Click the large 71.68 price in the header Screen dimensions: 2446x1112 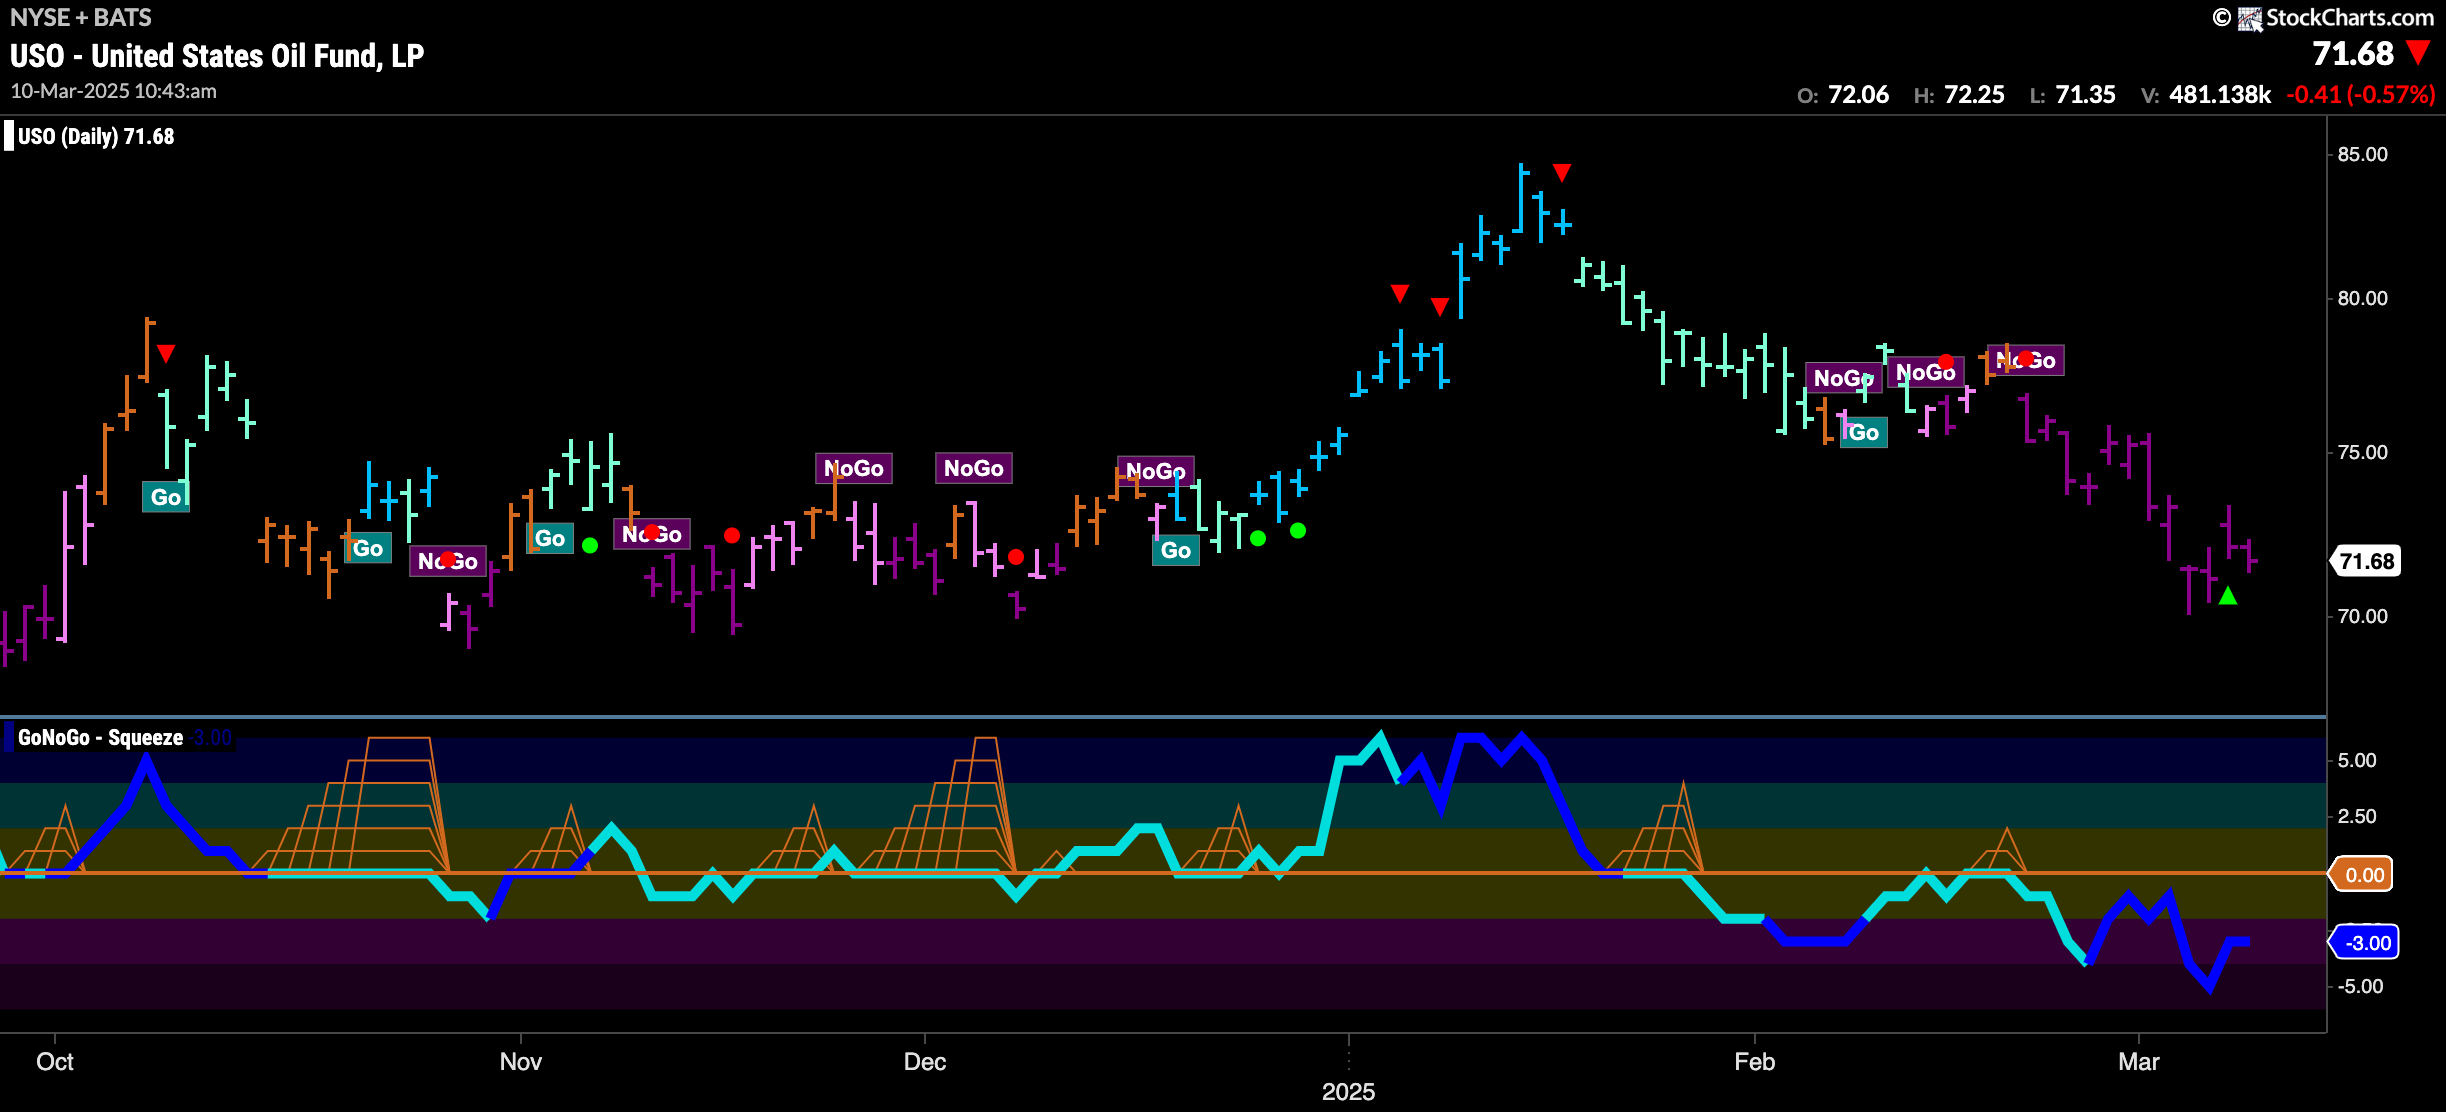tap(2353, 53)
